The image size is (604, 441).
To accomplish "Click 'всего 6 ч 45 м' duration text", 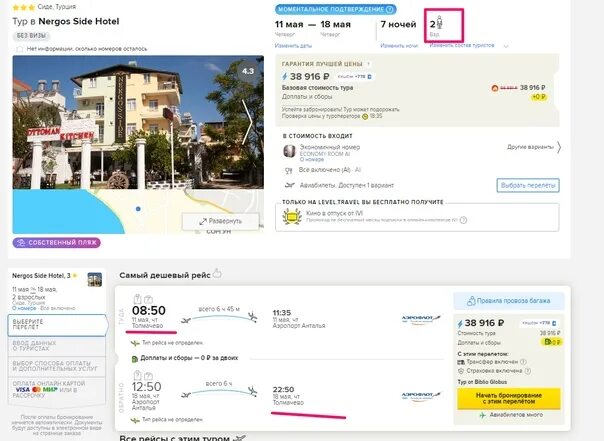I will click(x=219, y=309).
